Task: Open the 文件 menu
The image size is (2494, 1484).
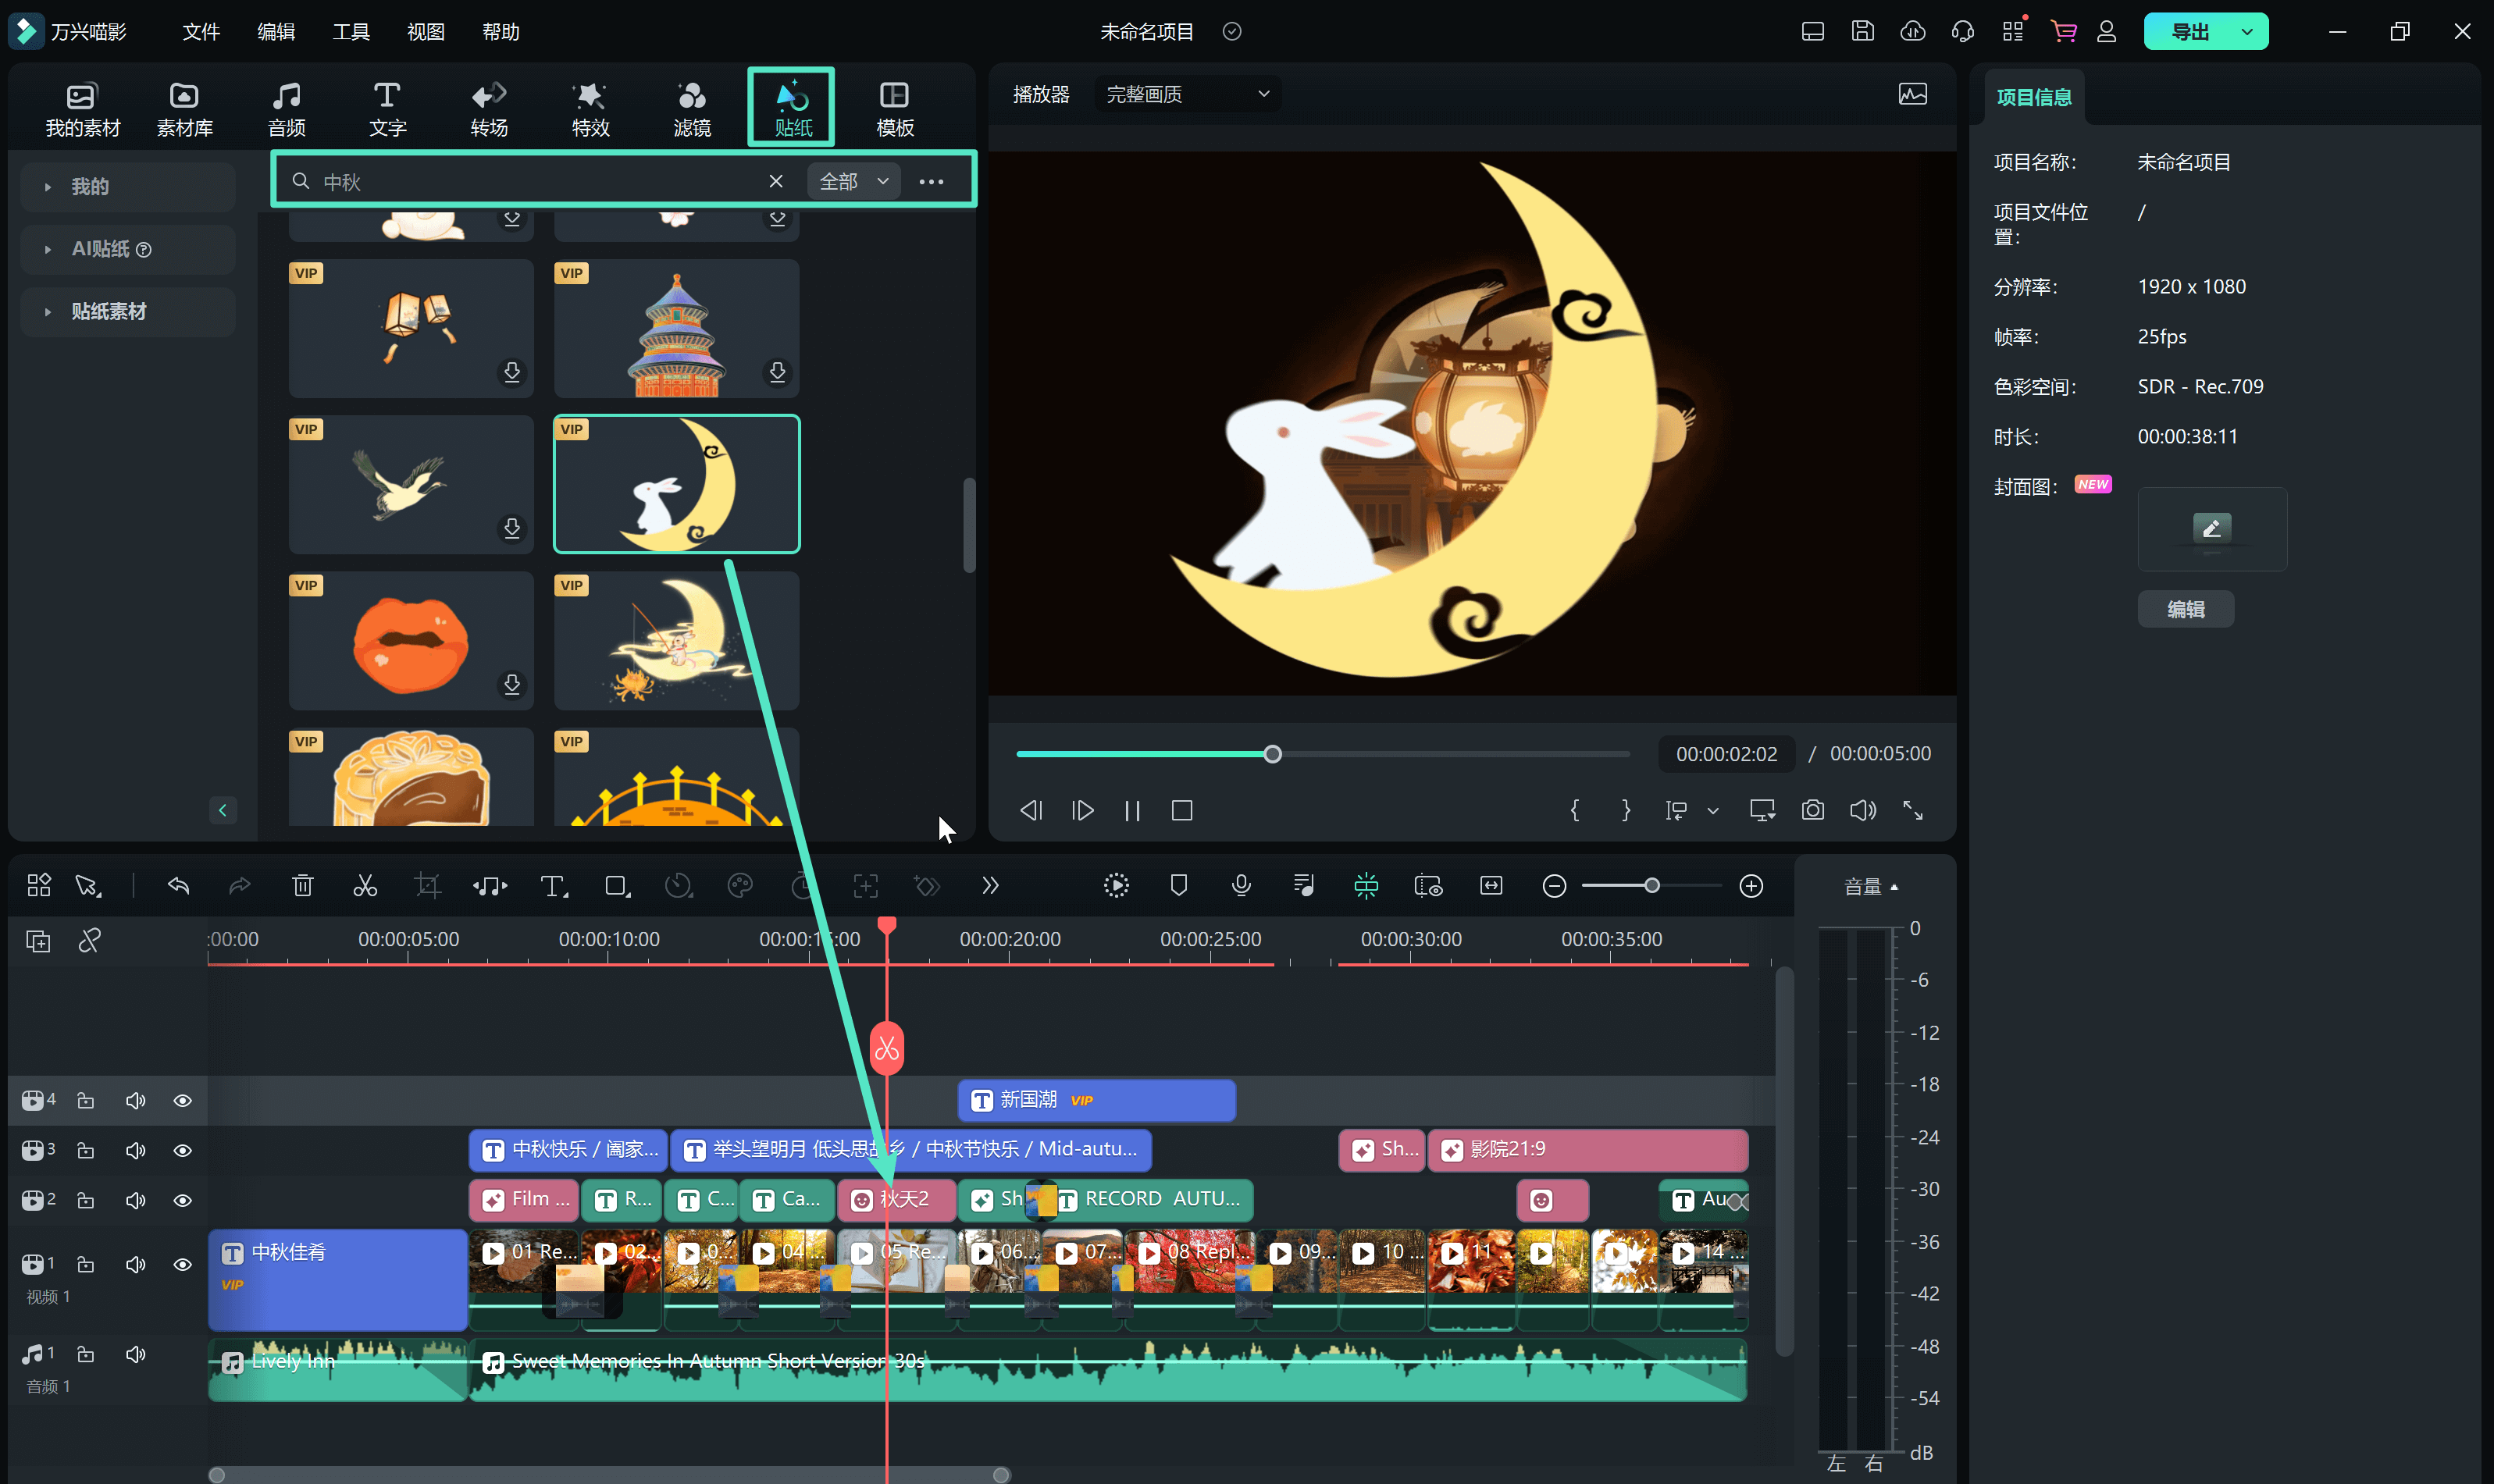Action: pos(200,32)
